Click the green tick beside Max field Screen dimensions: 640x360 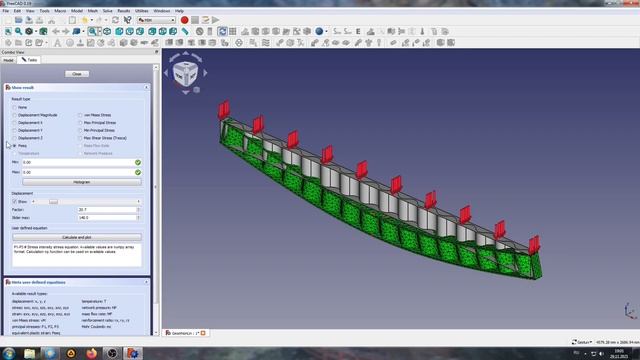click(138, 172)
